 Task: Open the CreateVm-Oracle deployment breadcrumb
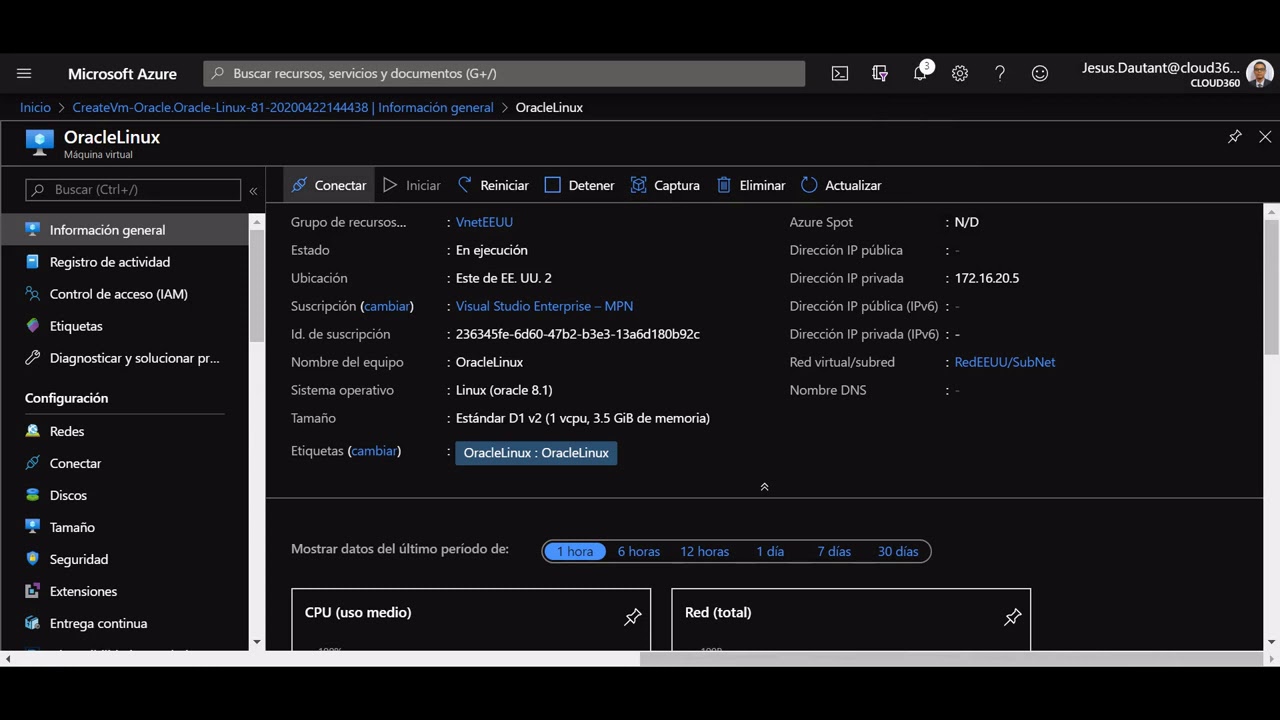[x=283, y=107]
